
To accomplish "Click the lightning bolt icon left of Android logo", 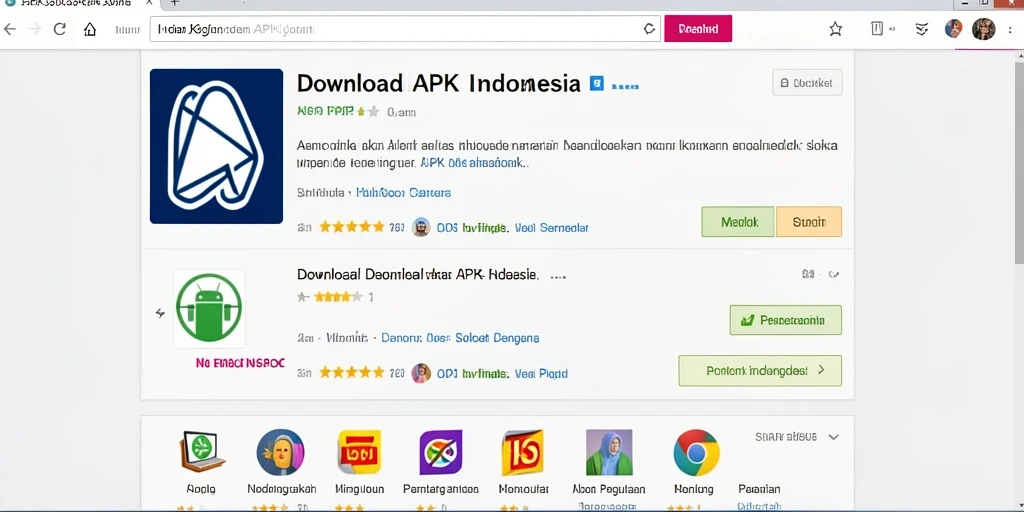I will 160,313.
